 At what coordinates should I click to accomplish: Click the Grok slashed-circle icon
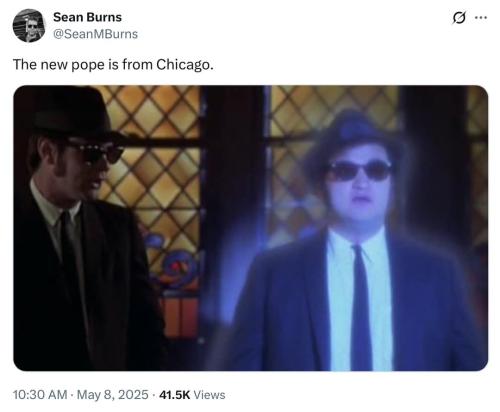pyautogui.click(x=459, y=18)
